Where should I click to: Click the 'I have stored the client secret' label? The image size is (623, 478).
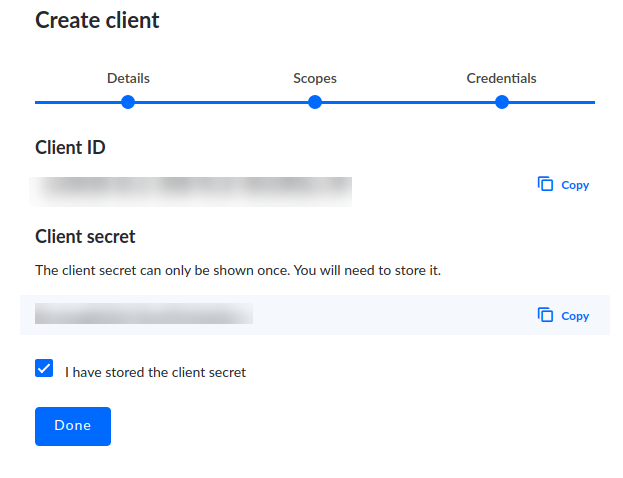pyautogui.click(x=155, y=372)
